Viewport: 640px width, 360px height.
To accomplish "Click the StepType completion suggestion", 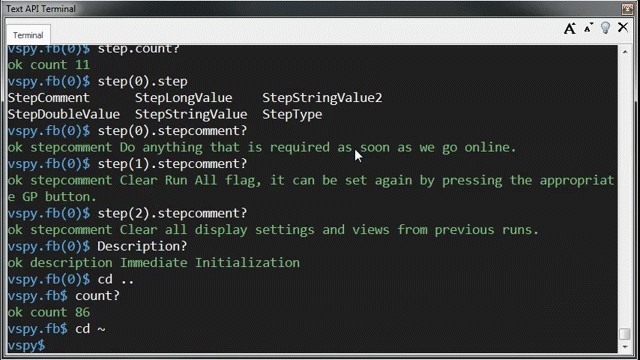I will pos(292,114).
